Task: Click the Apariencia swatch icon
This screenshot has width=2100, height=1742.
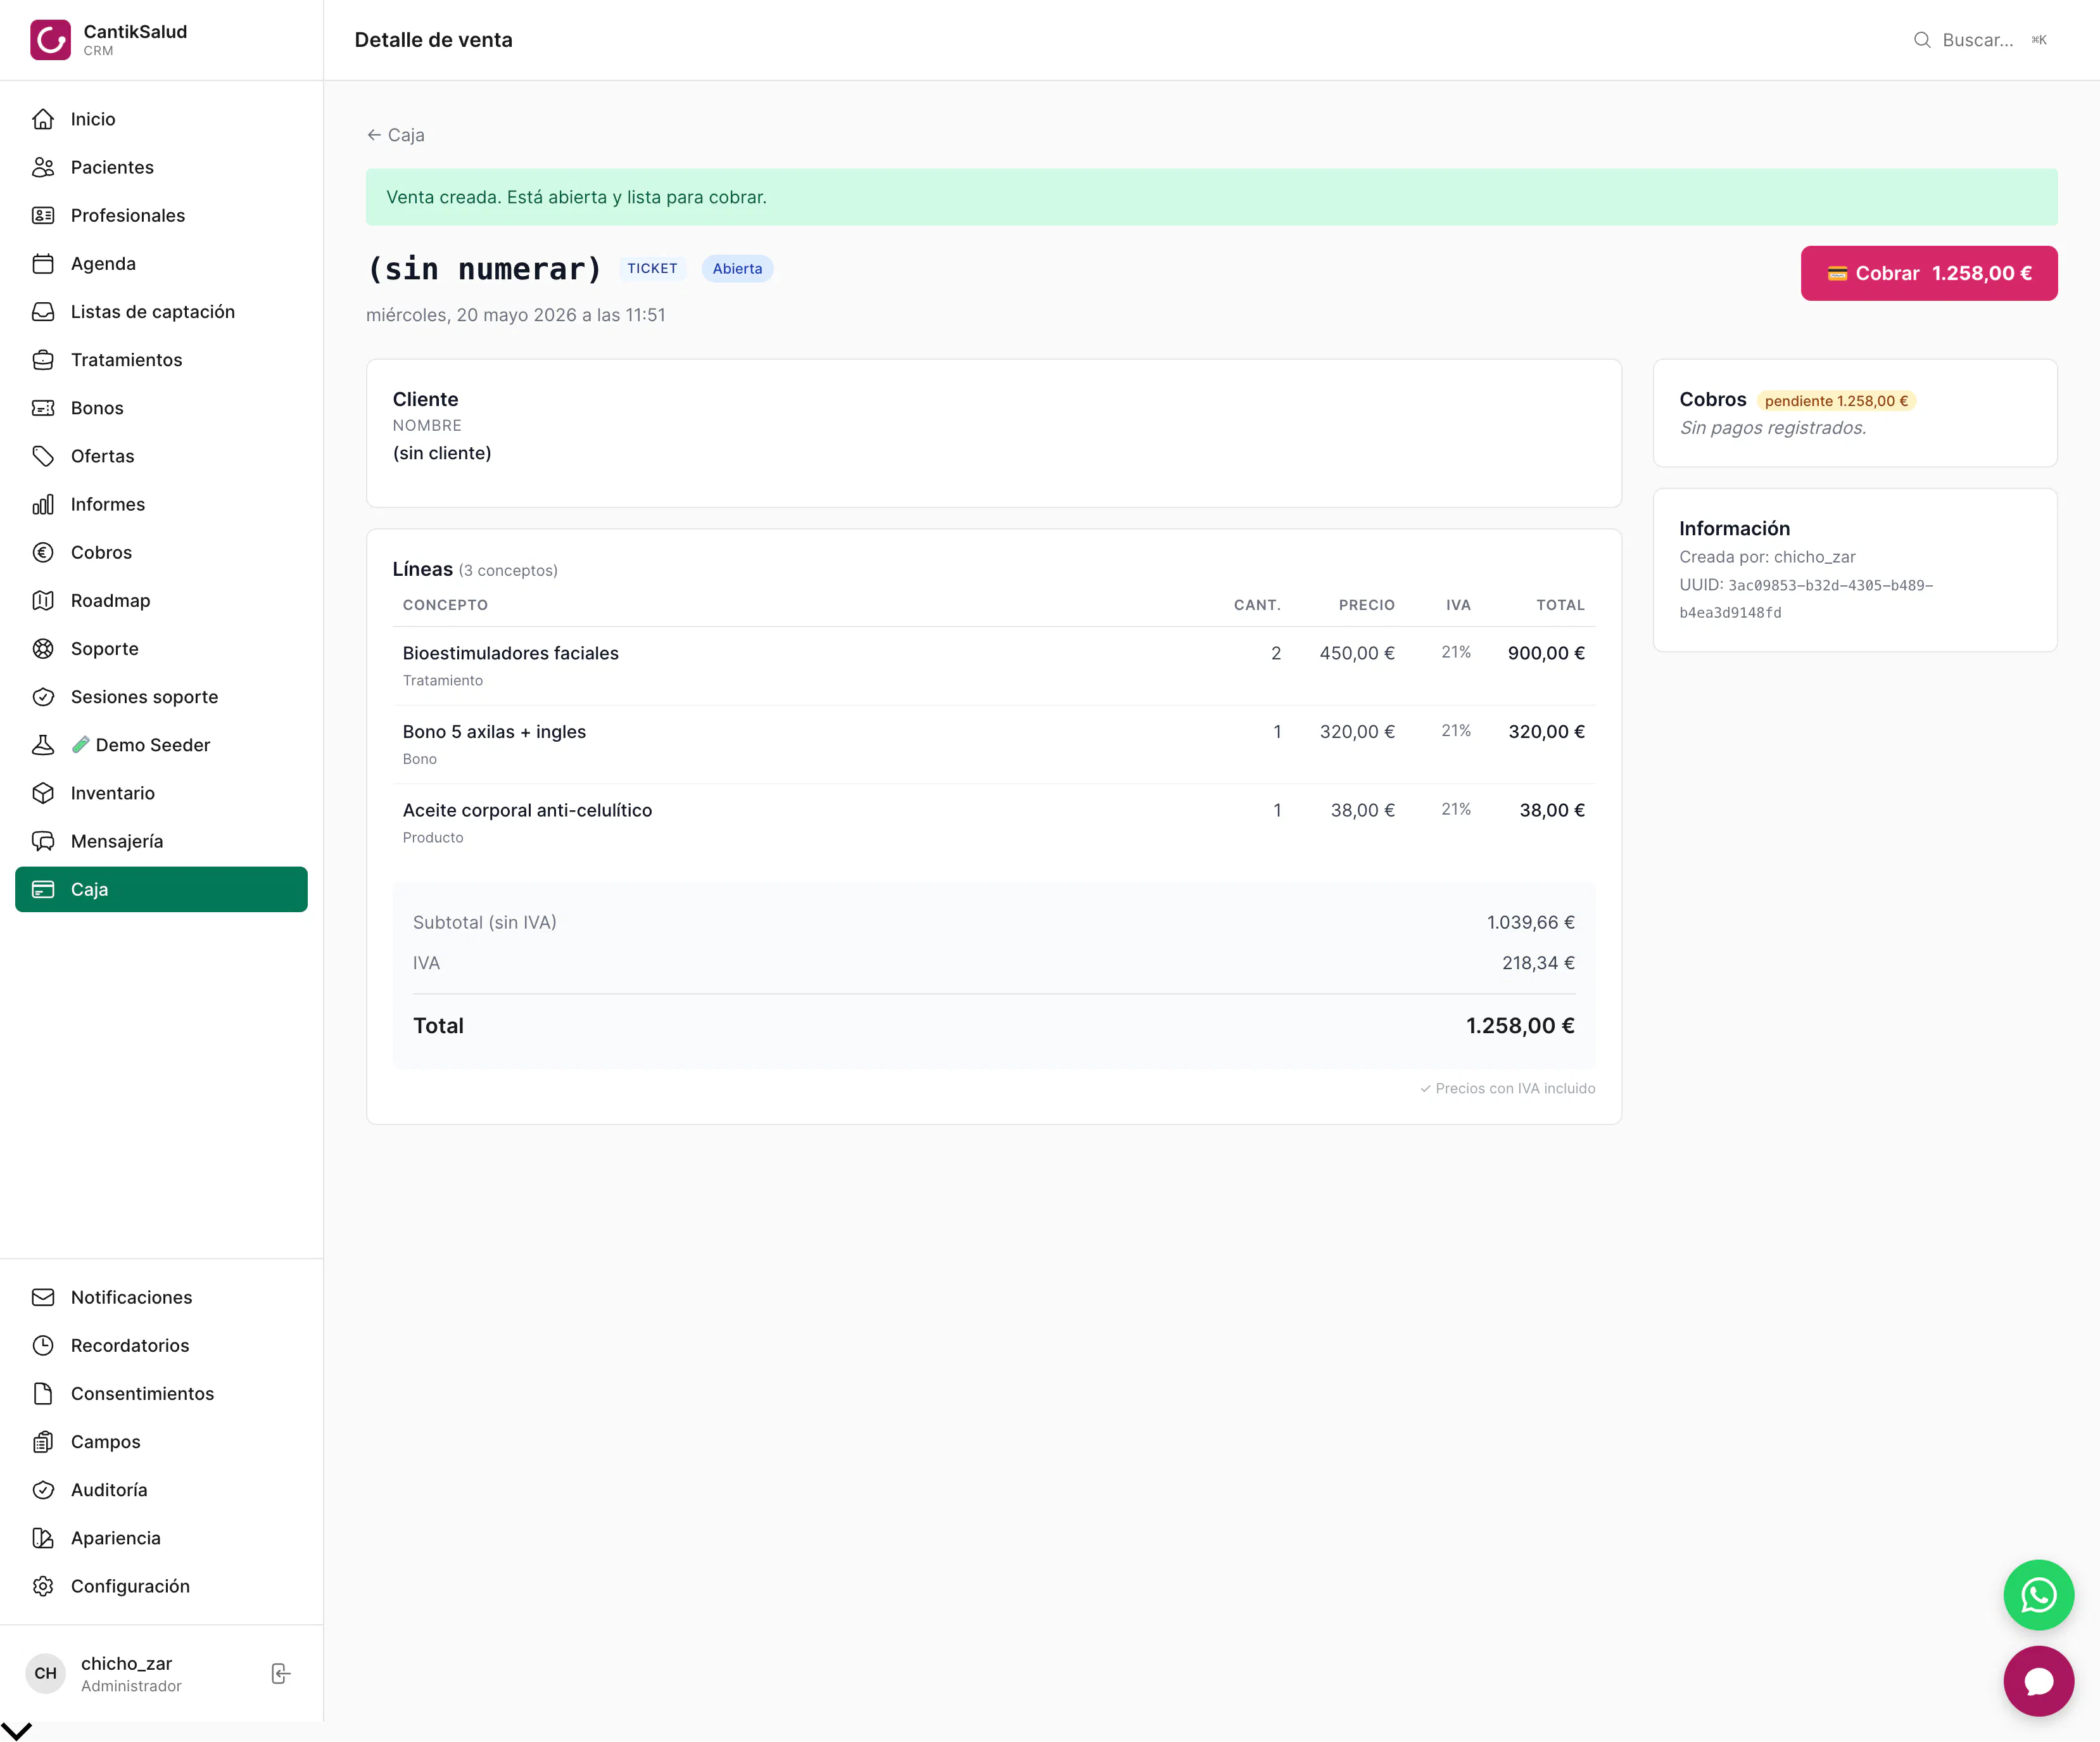Action: pyautogui.click(x=43, y=1538)
